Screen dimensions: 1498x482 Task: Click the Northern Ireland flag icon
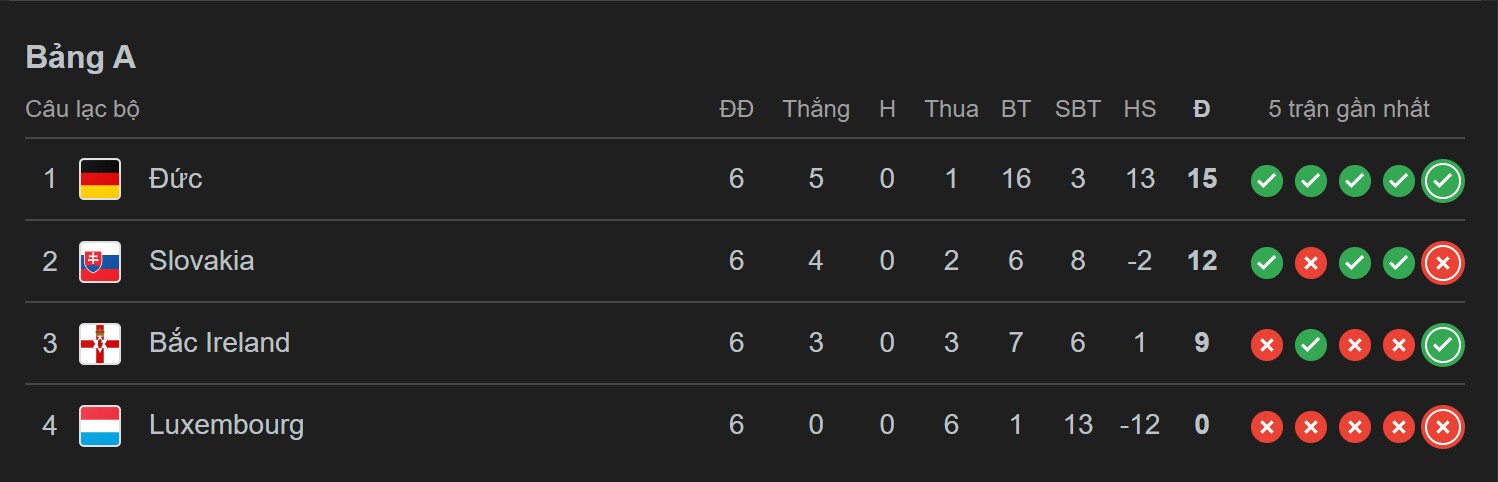[100, 343]
